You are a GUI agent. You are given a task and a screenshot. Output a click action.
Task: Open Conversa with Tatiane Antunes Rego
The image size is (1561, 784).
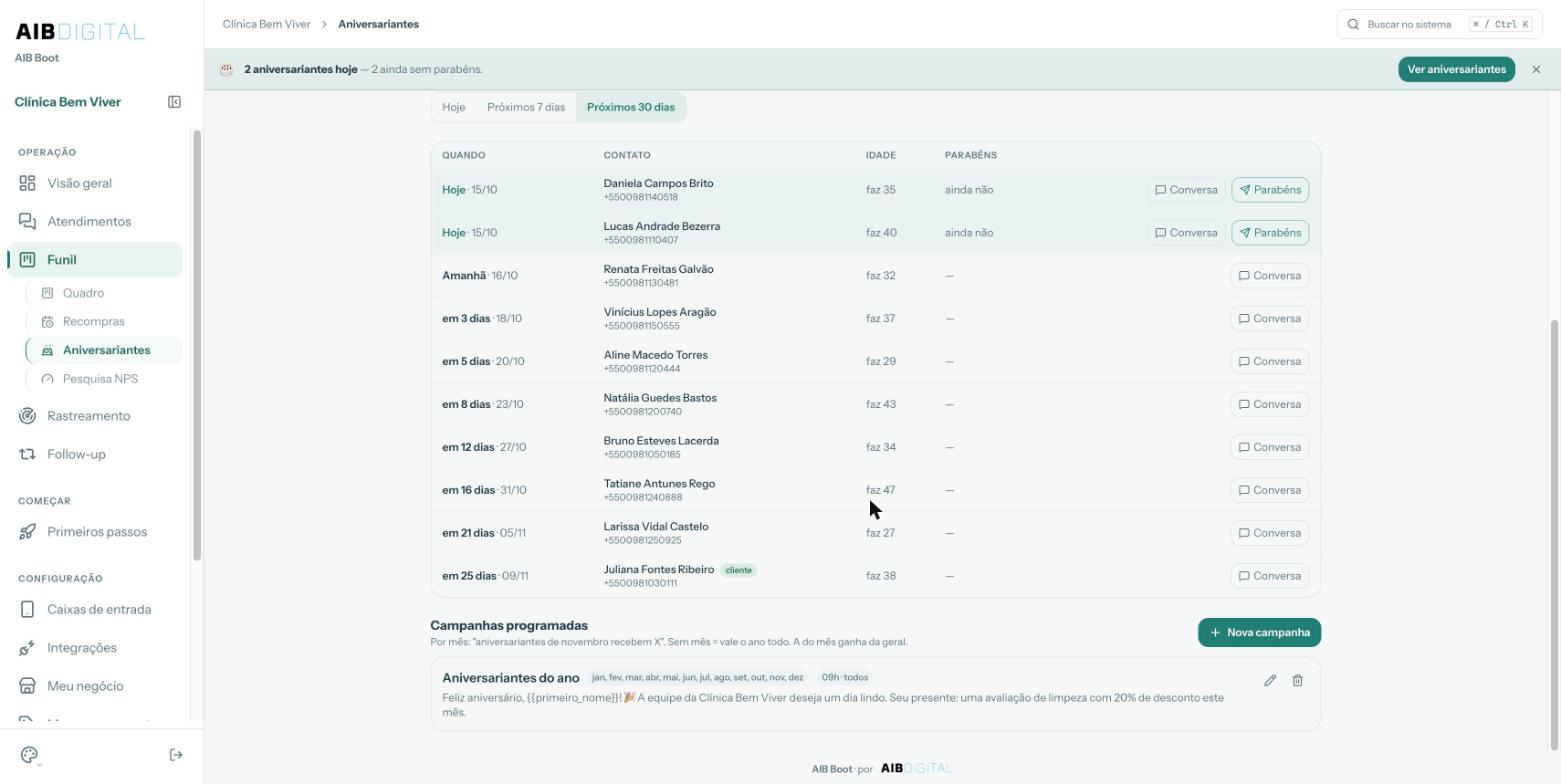click(1270, 490)
